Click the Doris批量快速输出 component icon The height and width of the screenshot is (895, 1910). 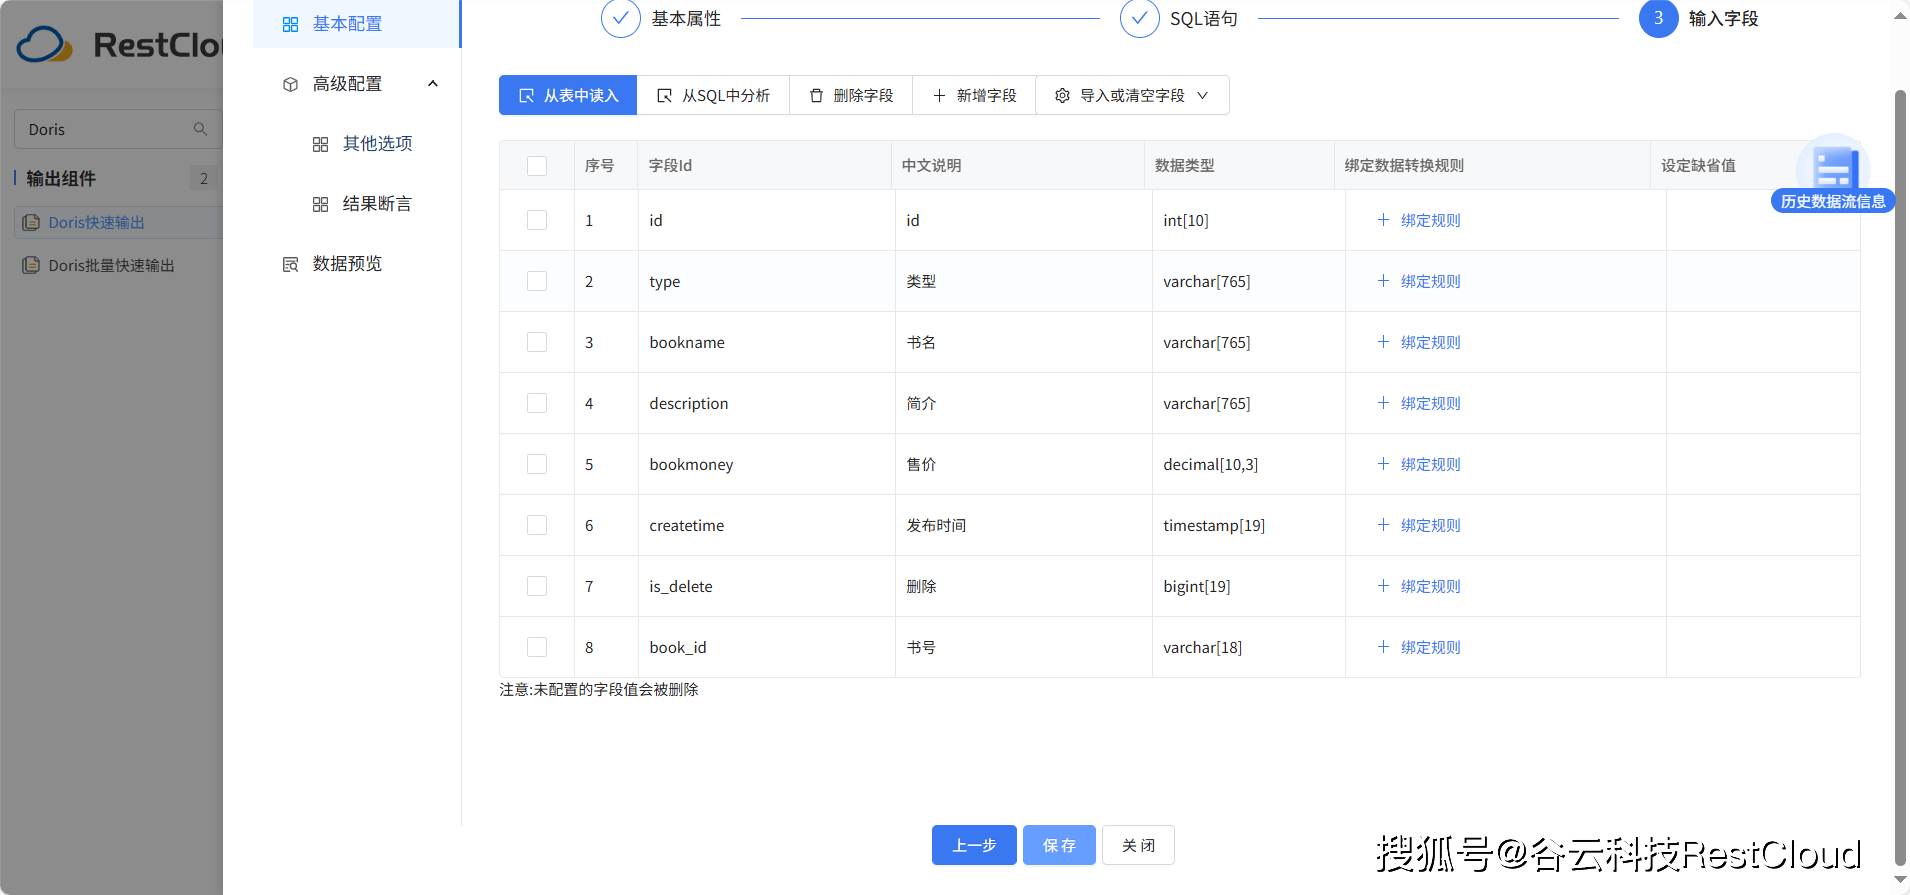(x=31, y=265)
